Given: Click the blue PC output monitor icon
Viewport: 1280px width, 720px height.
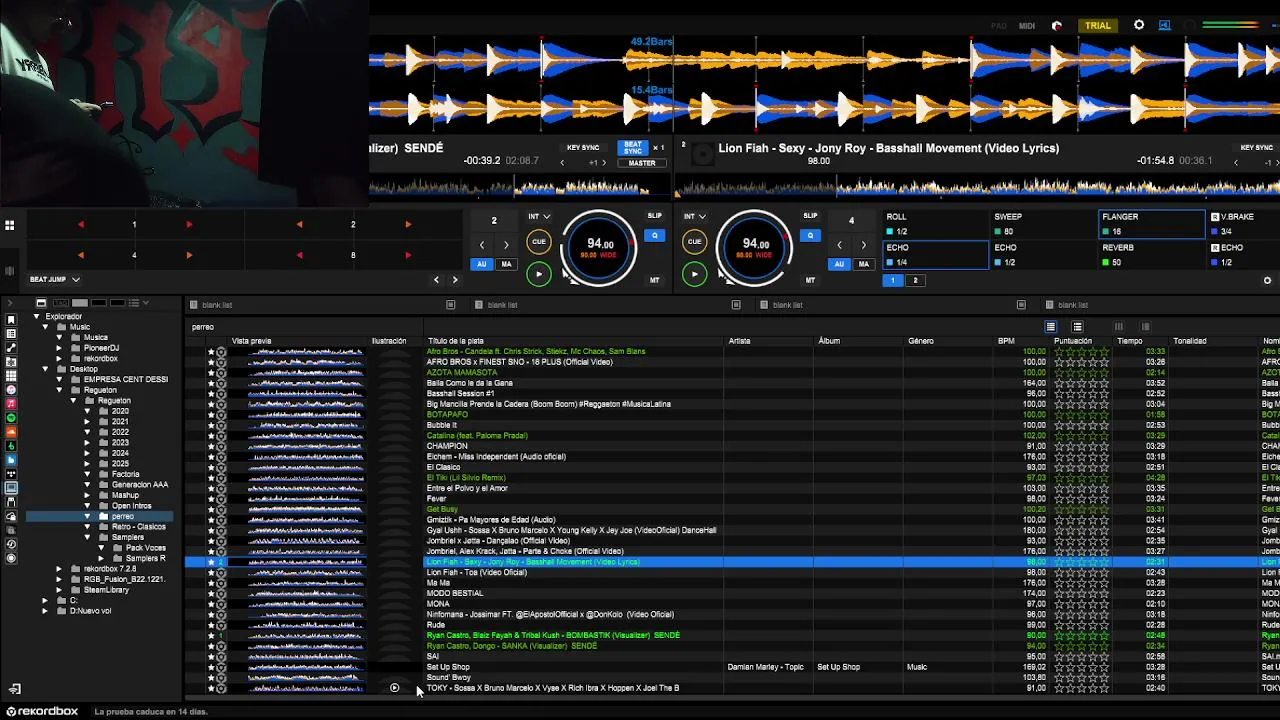Looking at the screenshot, I should tap(1165, 25).
